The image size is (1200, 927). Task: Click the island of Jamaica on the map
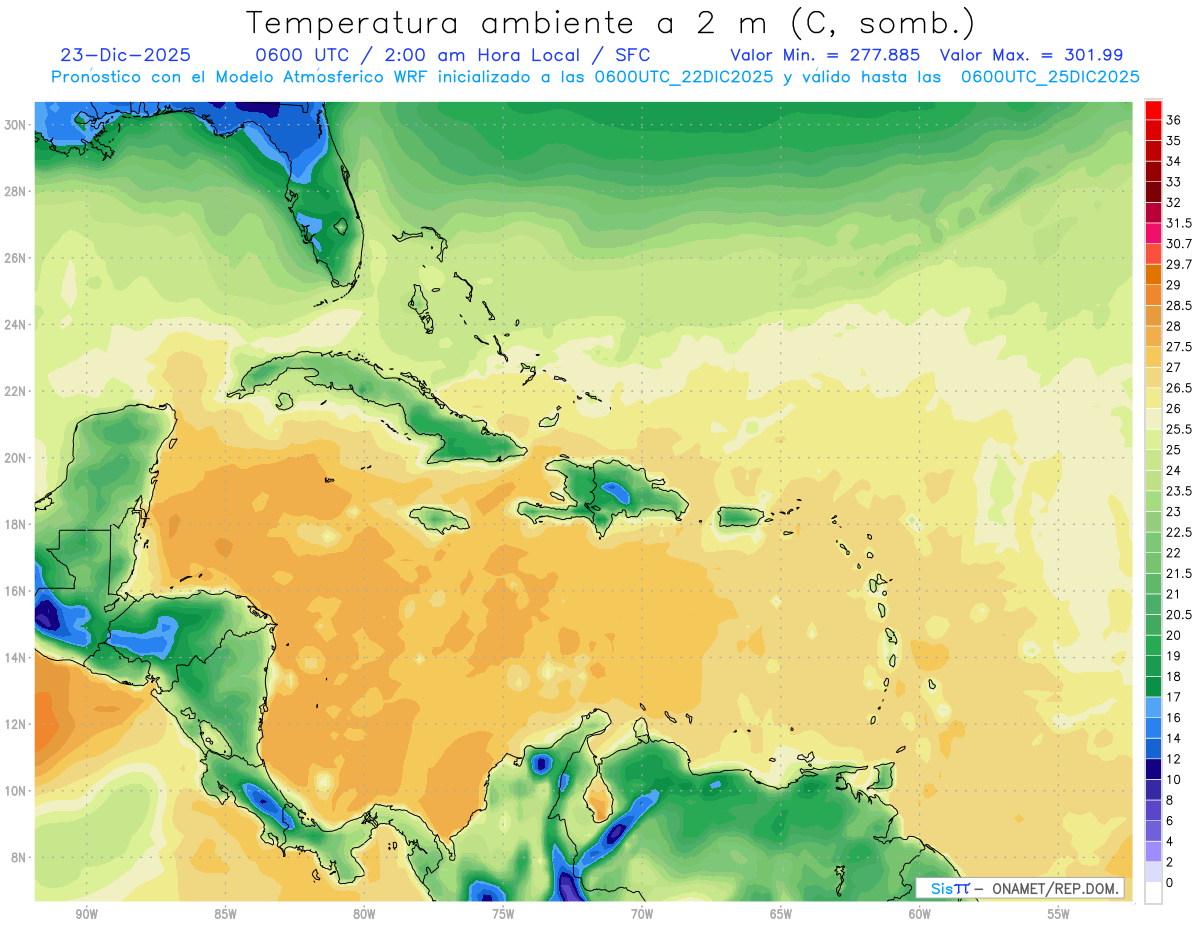440,518
